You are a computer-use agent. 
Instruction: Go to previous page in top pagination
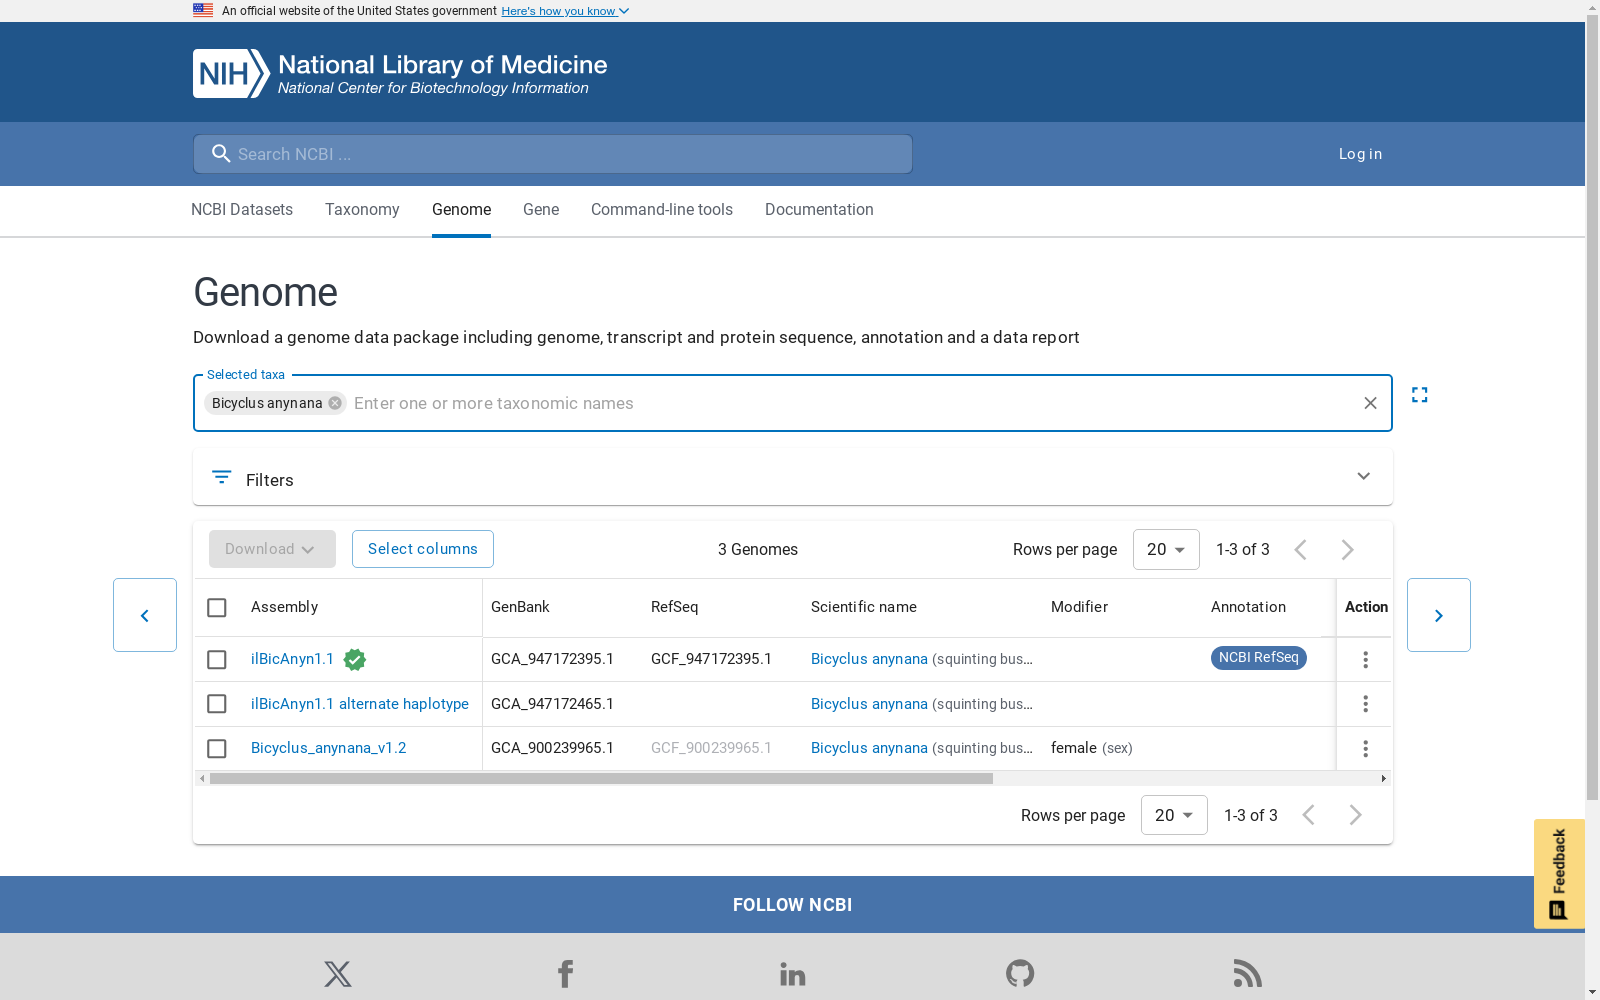pos(1300,550)
